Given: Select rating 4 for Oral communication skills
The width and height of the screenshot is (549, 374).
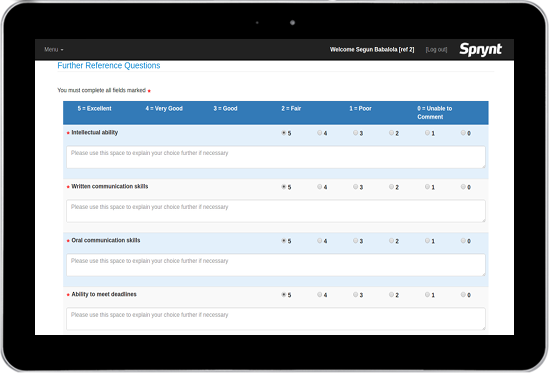Looking at the screenshot, I should (x=320, y=241).
